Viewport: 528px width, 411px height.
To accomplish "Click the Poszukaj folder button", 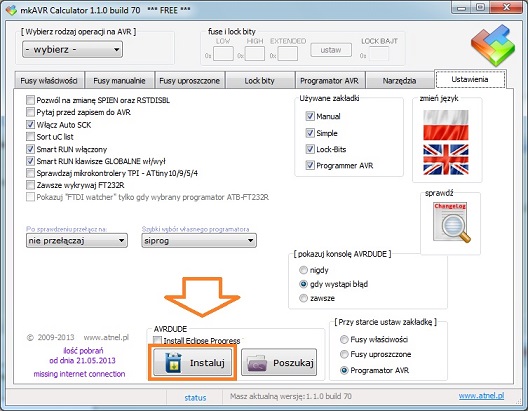I will [x=279, y=363].
